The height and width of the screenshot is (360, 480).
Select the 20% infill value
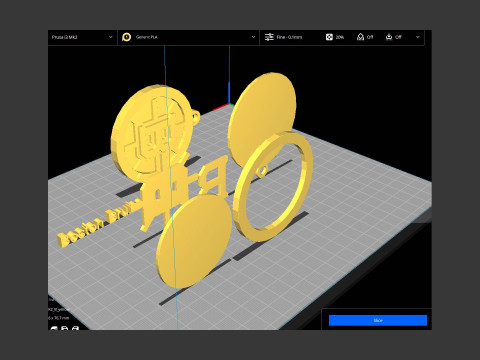click(340, 37)
